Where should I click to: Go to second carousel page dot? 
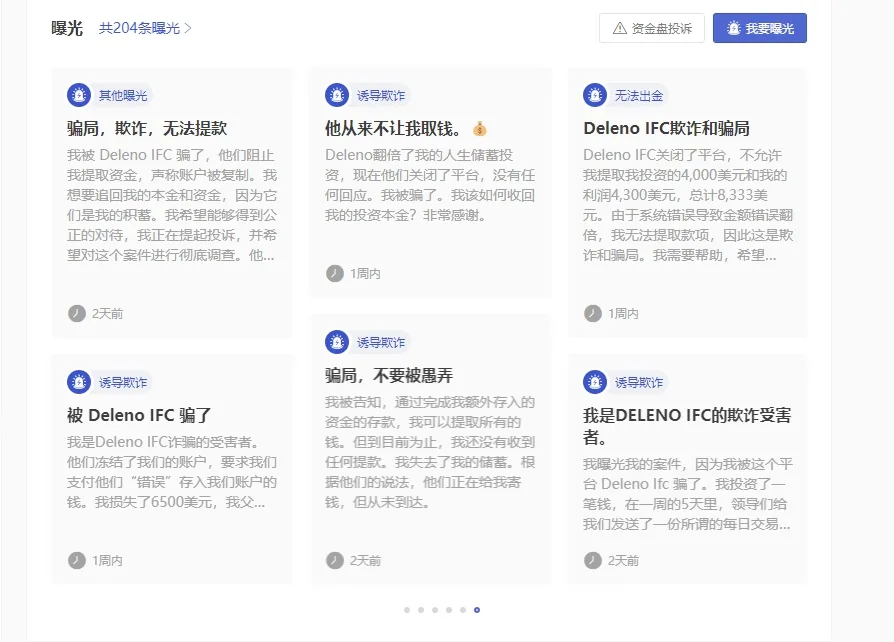tap(421, 610)
